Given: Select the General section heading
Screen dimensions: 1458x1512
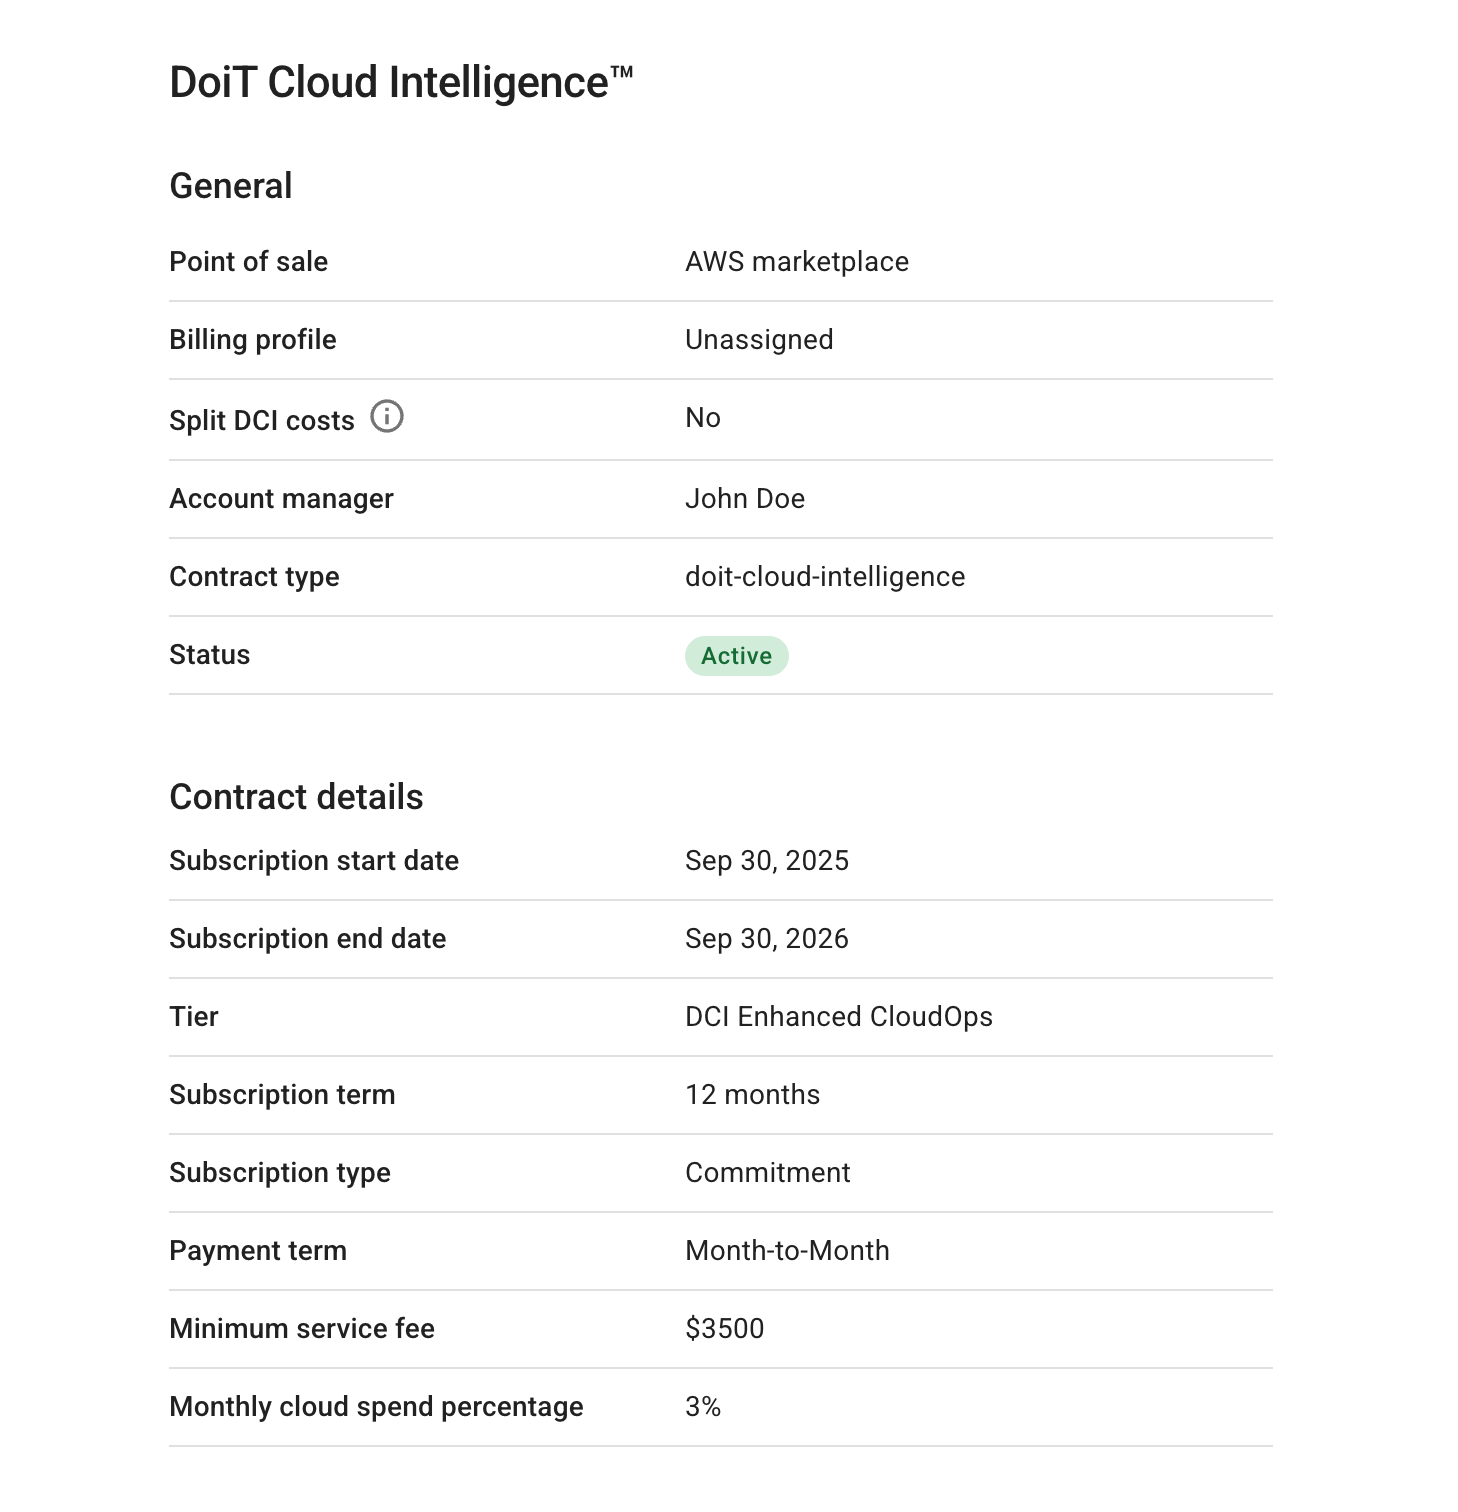Looking at the screenshot, I should click(231, 184).
